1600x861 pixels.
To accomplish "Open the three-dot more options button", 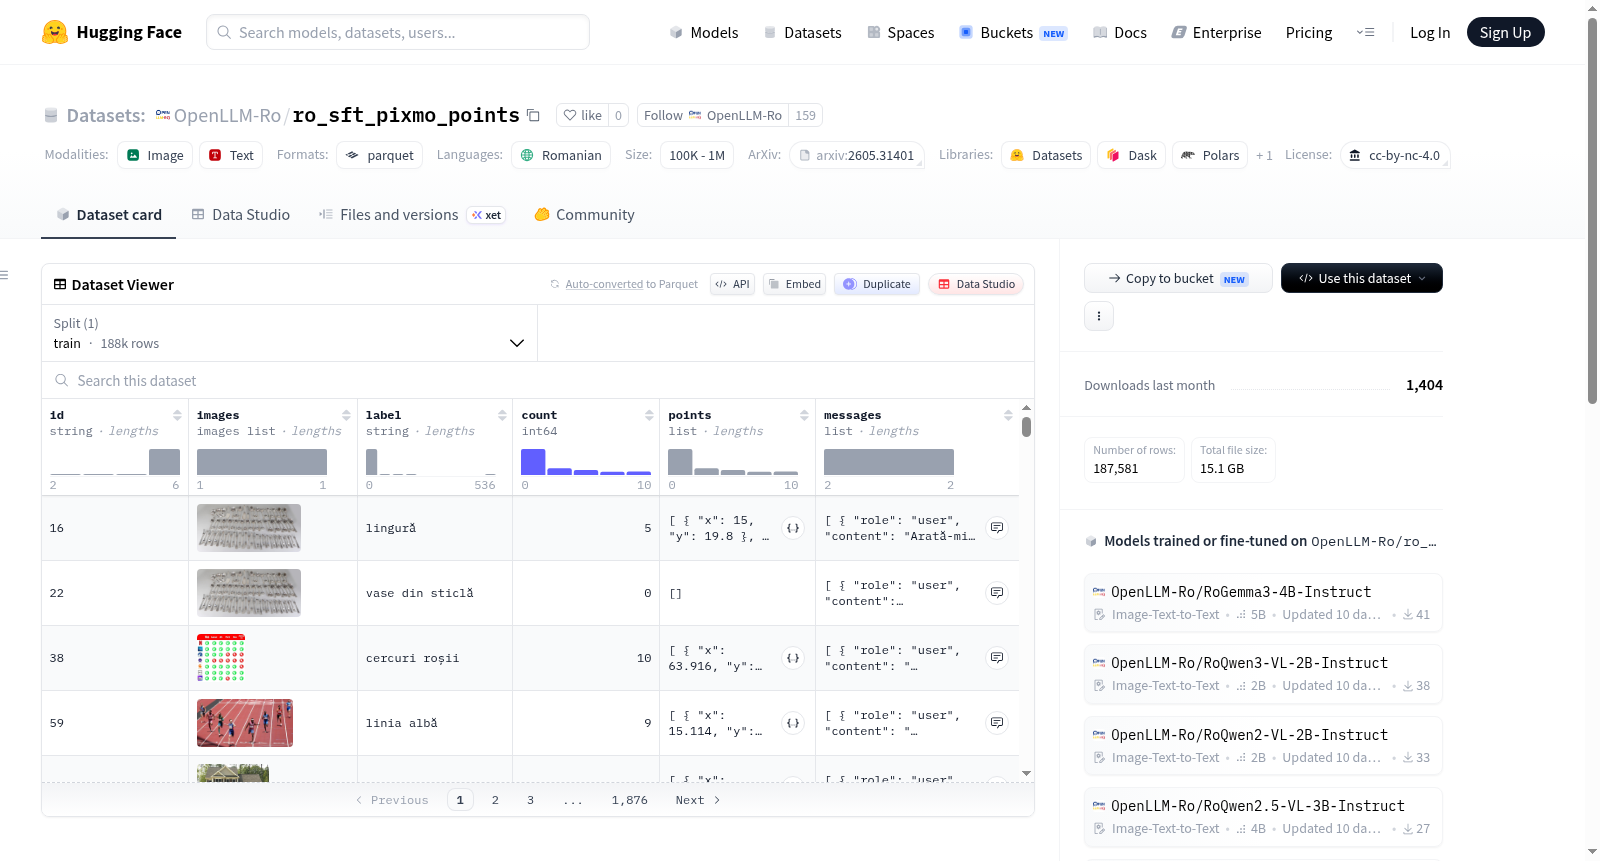I will click(x=1099, y=316).
